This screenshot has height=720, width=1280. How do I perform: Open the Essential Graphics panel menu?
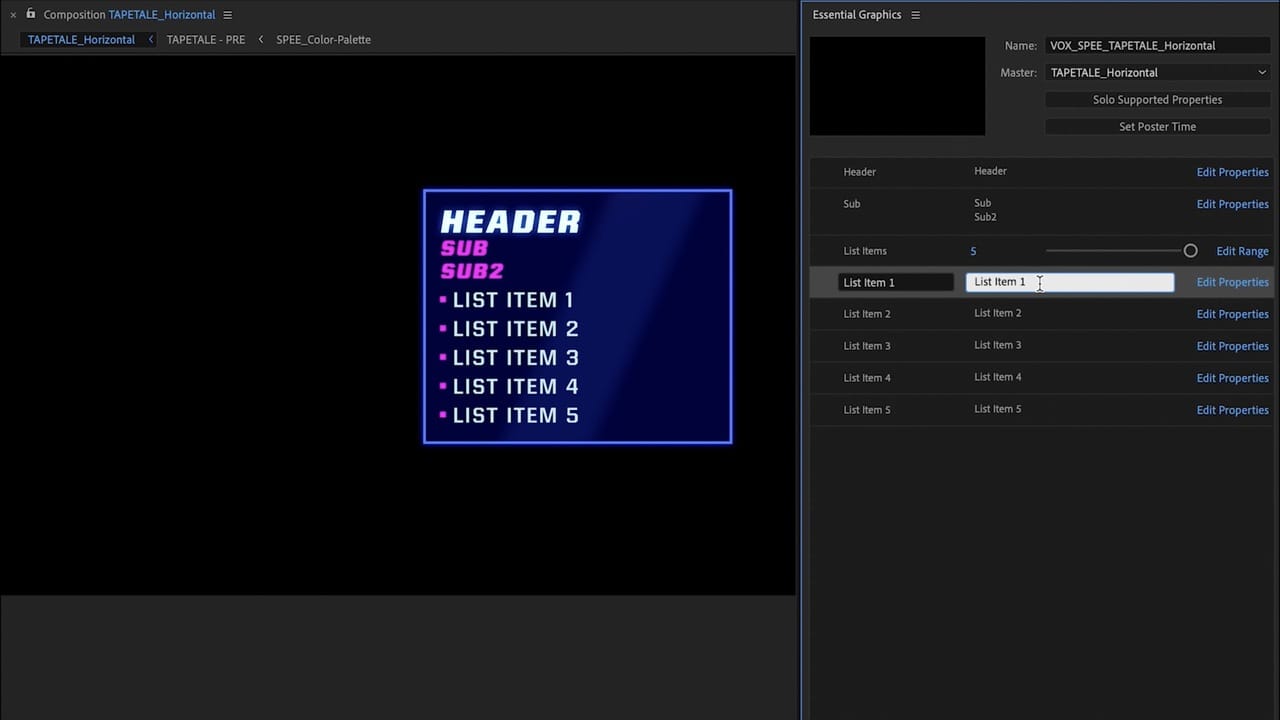point(915,15)
